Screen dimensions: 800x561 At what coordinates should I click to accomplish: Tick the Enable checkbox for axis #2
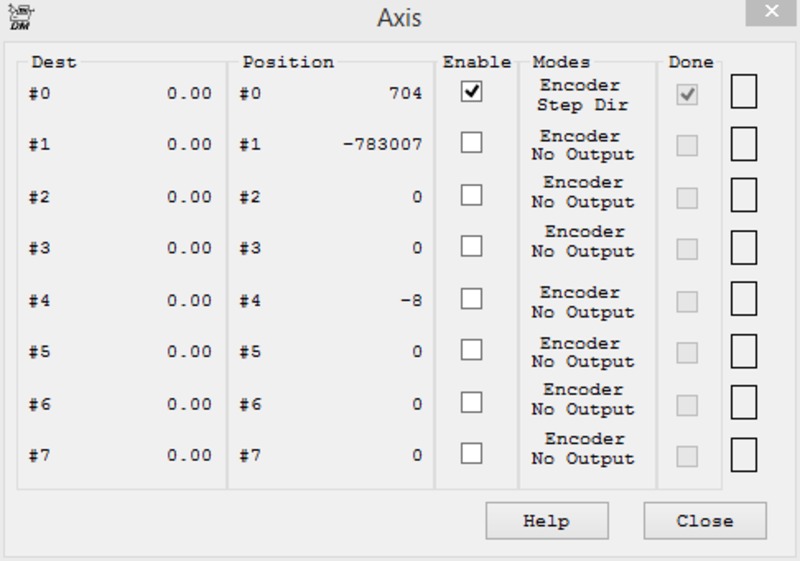(x=471, y=195)
